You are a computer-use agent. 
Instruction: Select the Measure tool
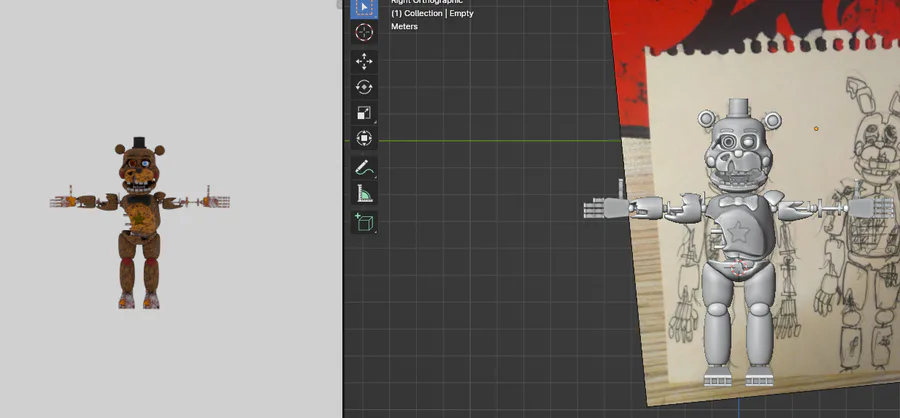tap(364, 193)
